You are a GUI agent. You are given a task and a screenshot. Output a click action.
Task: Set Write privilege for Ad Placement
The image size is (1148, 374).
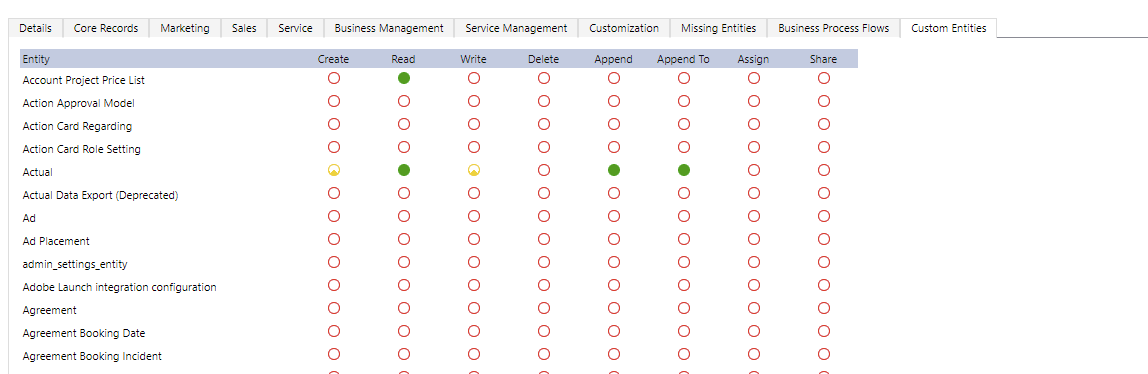(x=474, y=239)
